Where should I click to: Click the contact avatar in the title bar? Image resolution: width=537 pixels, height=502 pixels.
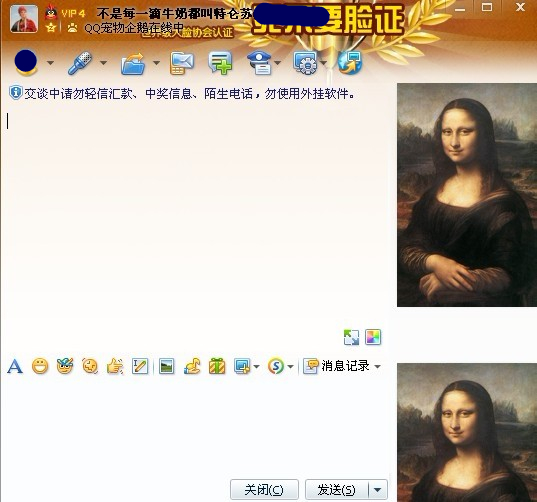point(24,19)
